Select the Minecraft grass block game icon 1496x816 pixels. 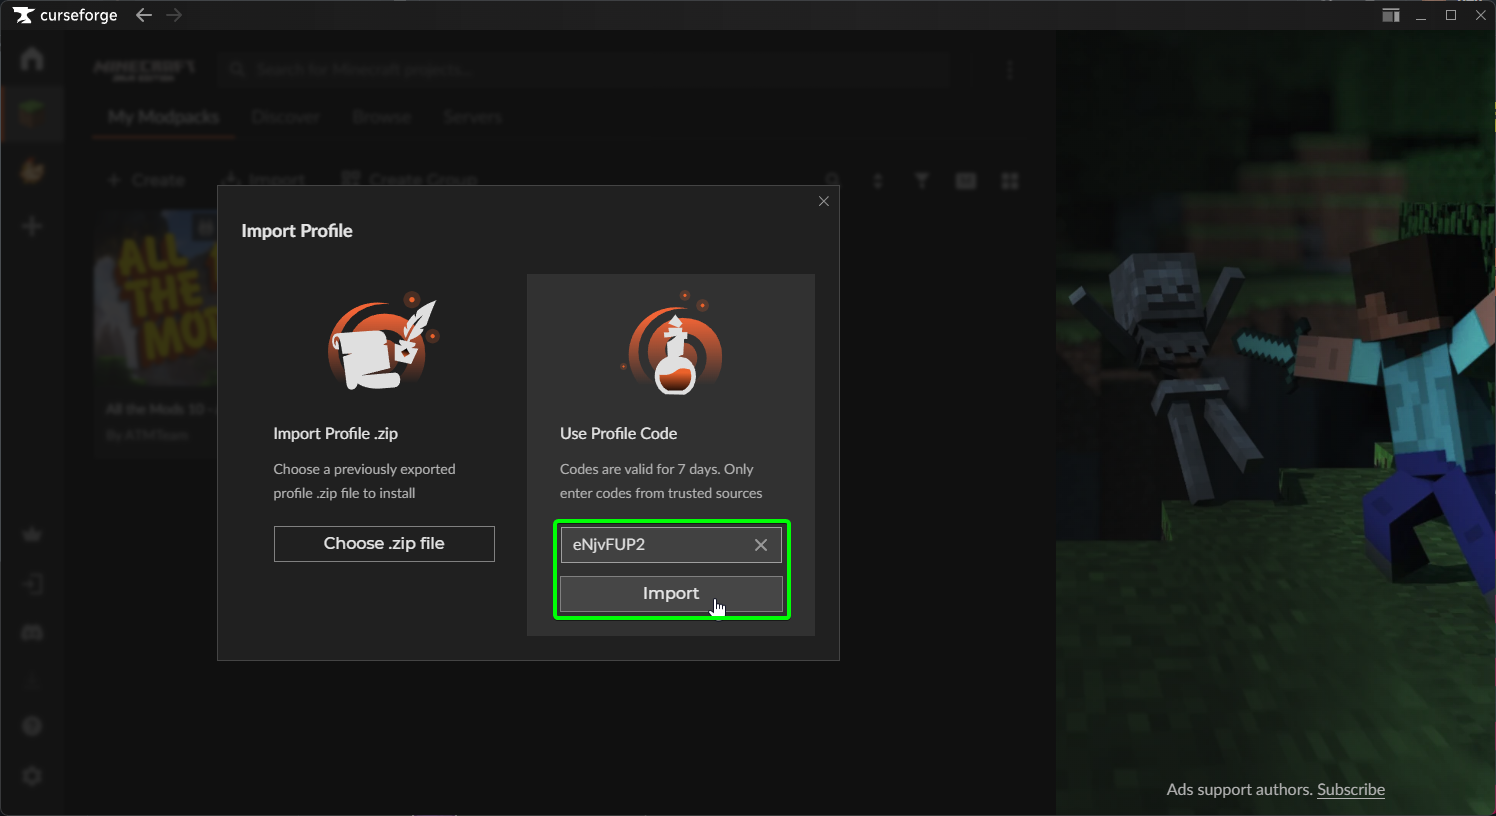(32, 113)
